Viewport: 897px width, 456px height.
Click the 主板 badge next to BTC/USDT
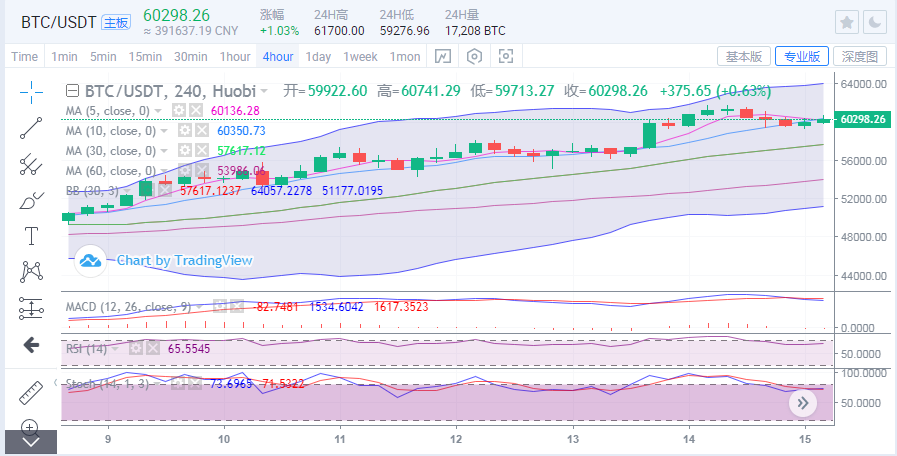(116, 22)
